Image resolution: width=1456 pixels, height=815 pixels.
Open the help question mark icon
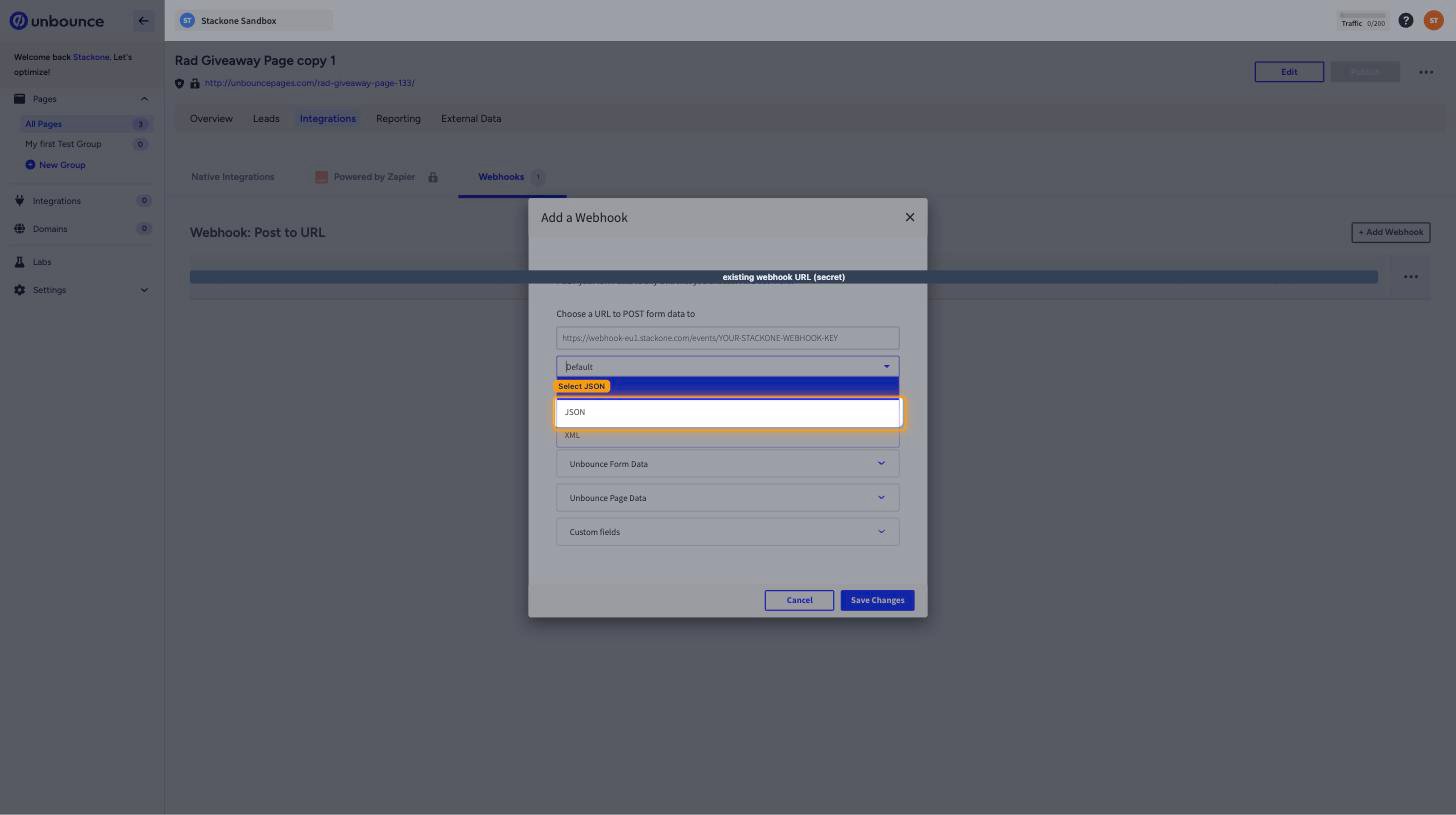(x=1406, y=20)
